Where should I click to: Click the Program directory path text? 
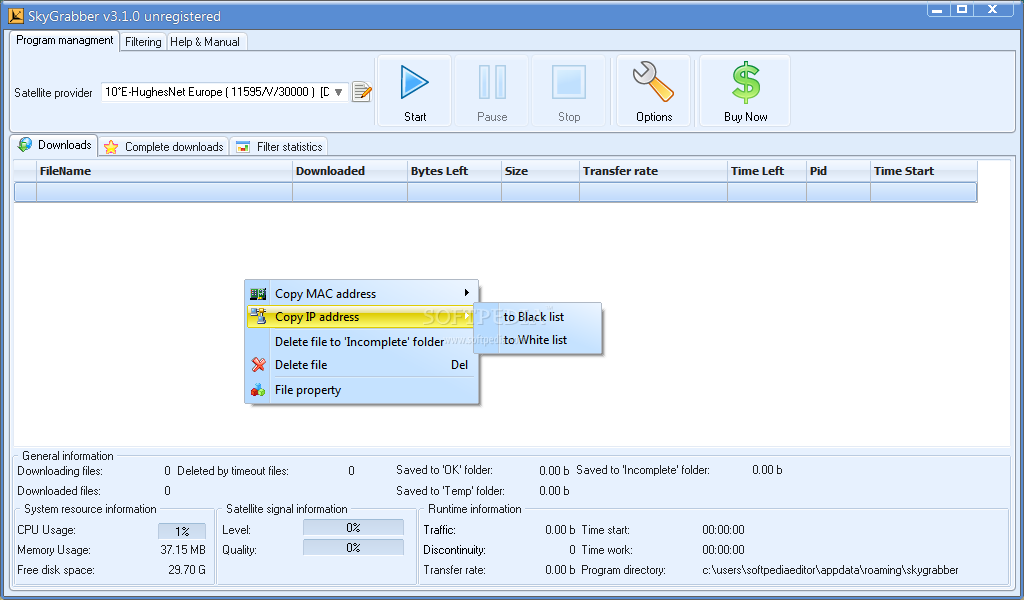(830, 570)
